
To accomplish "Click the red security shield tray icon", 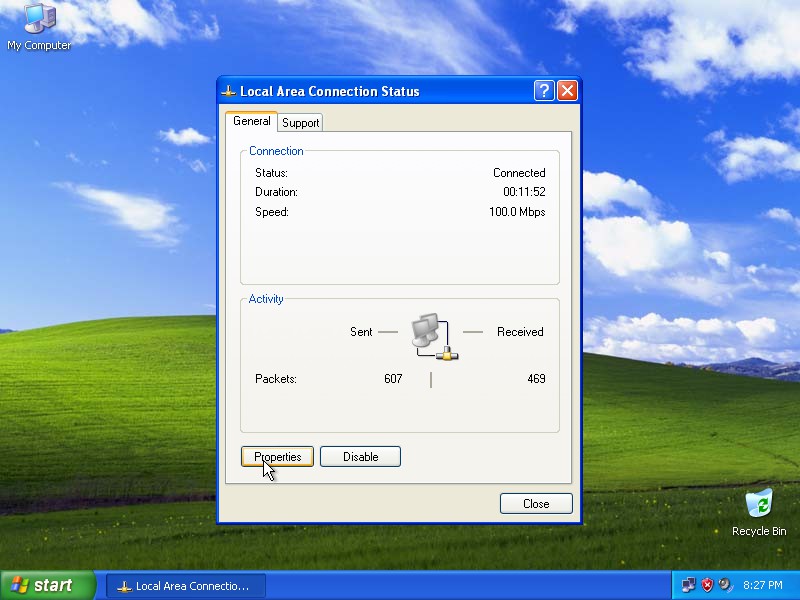I will point(707,585).
